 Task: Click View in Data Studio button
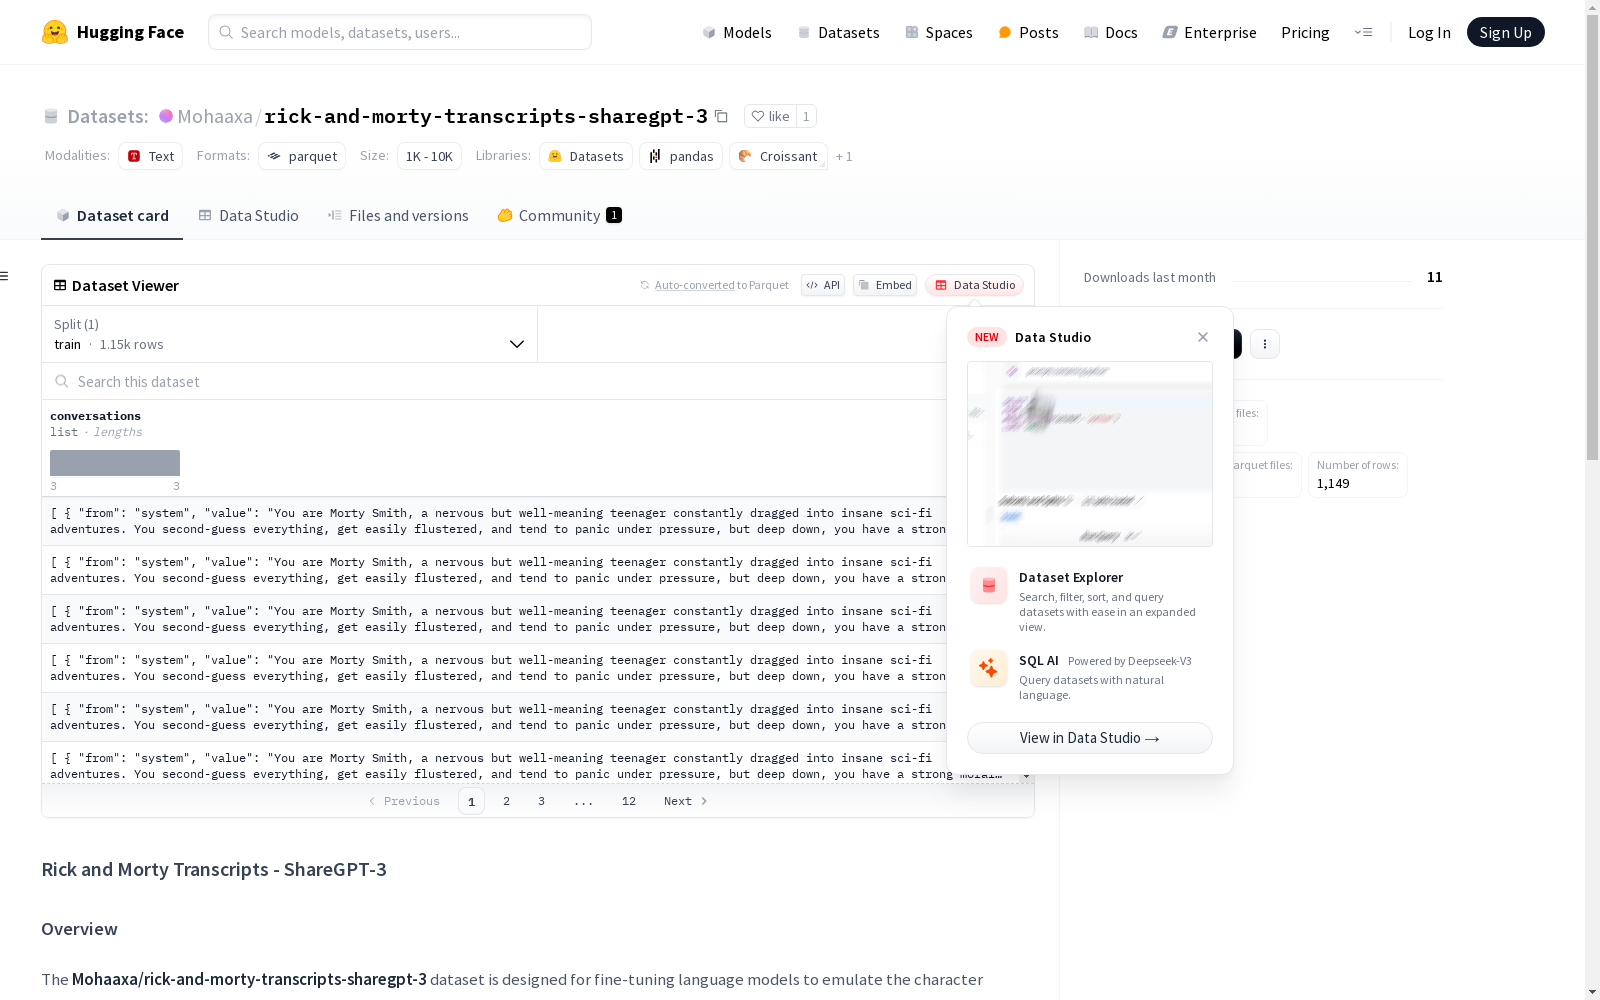pyautogui.click(x=1090, y=738)
